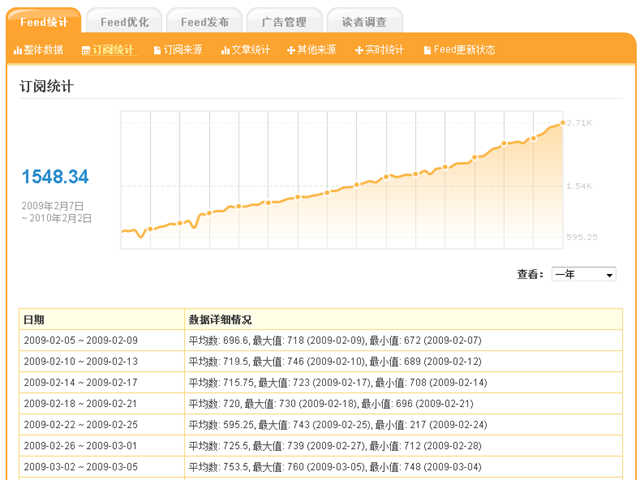640x480 pixels.
Task: Open the 广告管理 tab
Action: coord(284,21)
